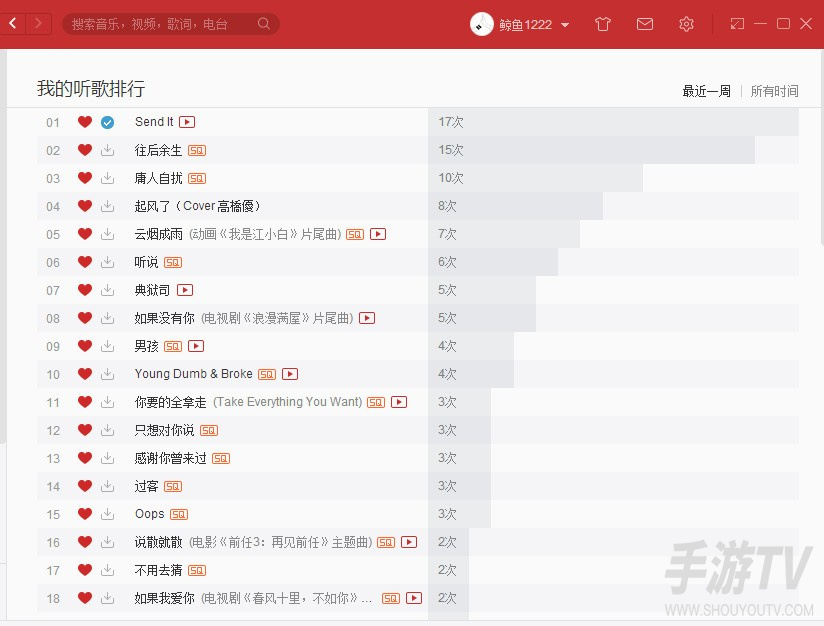824x626 pixels.
Task: Open song title 庸人自扰
Action: click(158, 178)
